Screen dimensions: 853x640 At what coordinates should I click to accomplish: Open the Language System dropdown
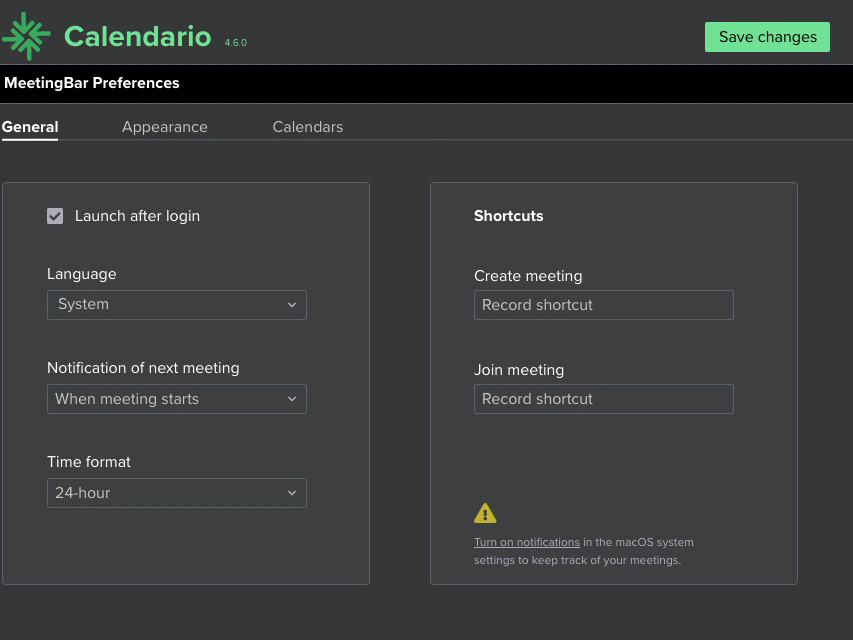point(177,305)
